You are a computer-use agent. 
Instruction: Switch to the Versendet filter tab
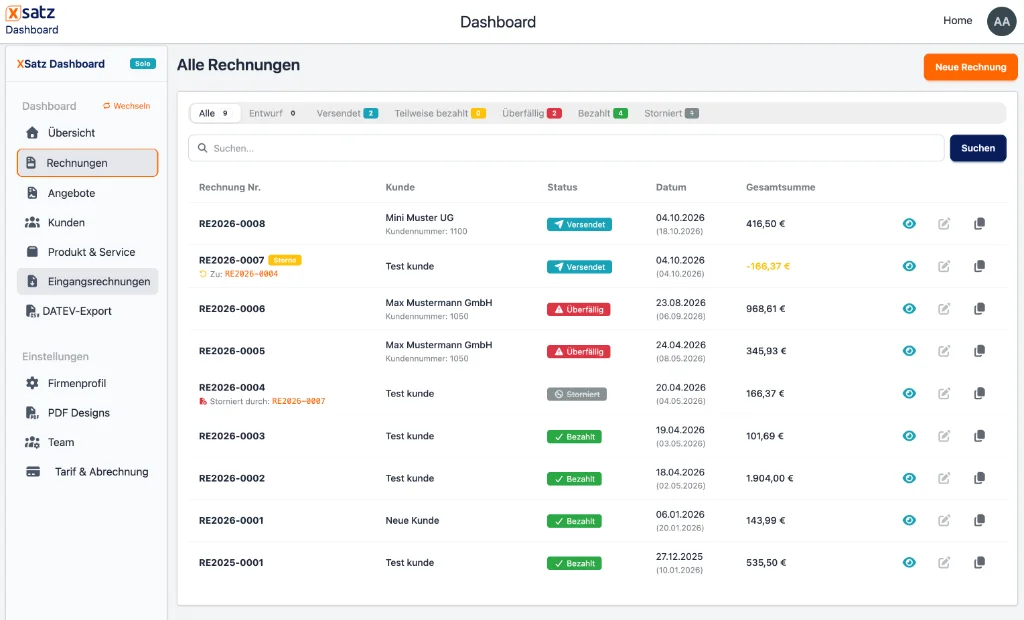347,113
